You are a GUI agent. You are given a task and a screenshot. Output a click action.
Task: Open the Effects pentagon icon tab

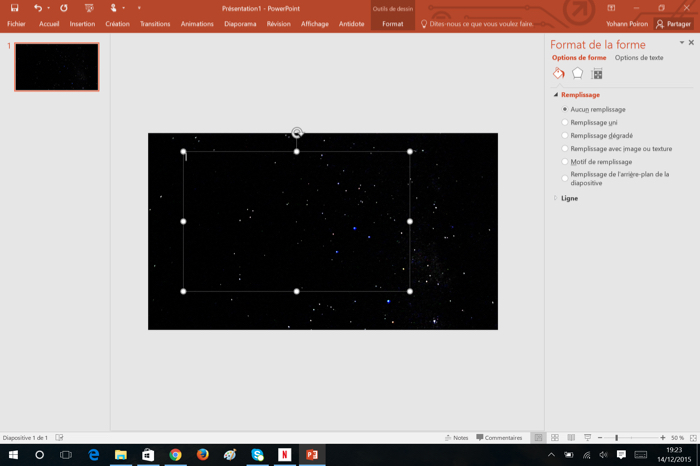click(578, 74)
